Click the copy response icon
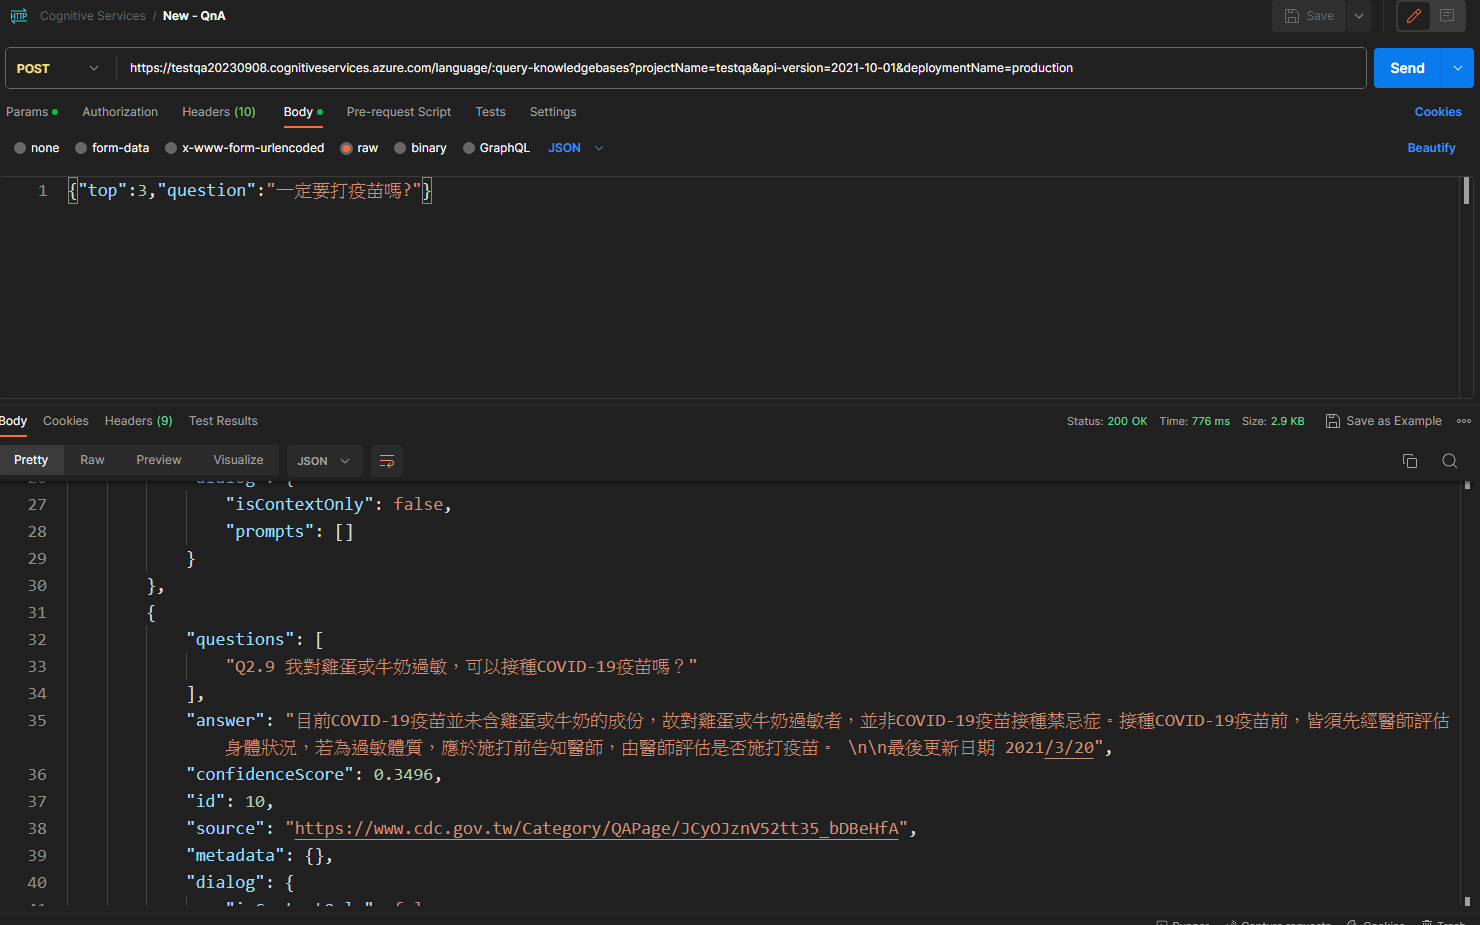 coord(1410,461)
